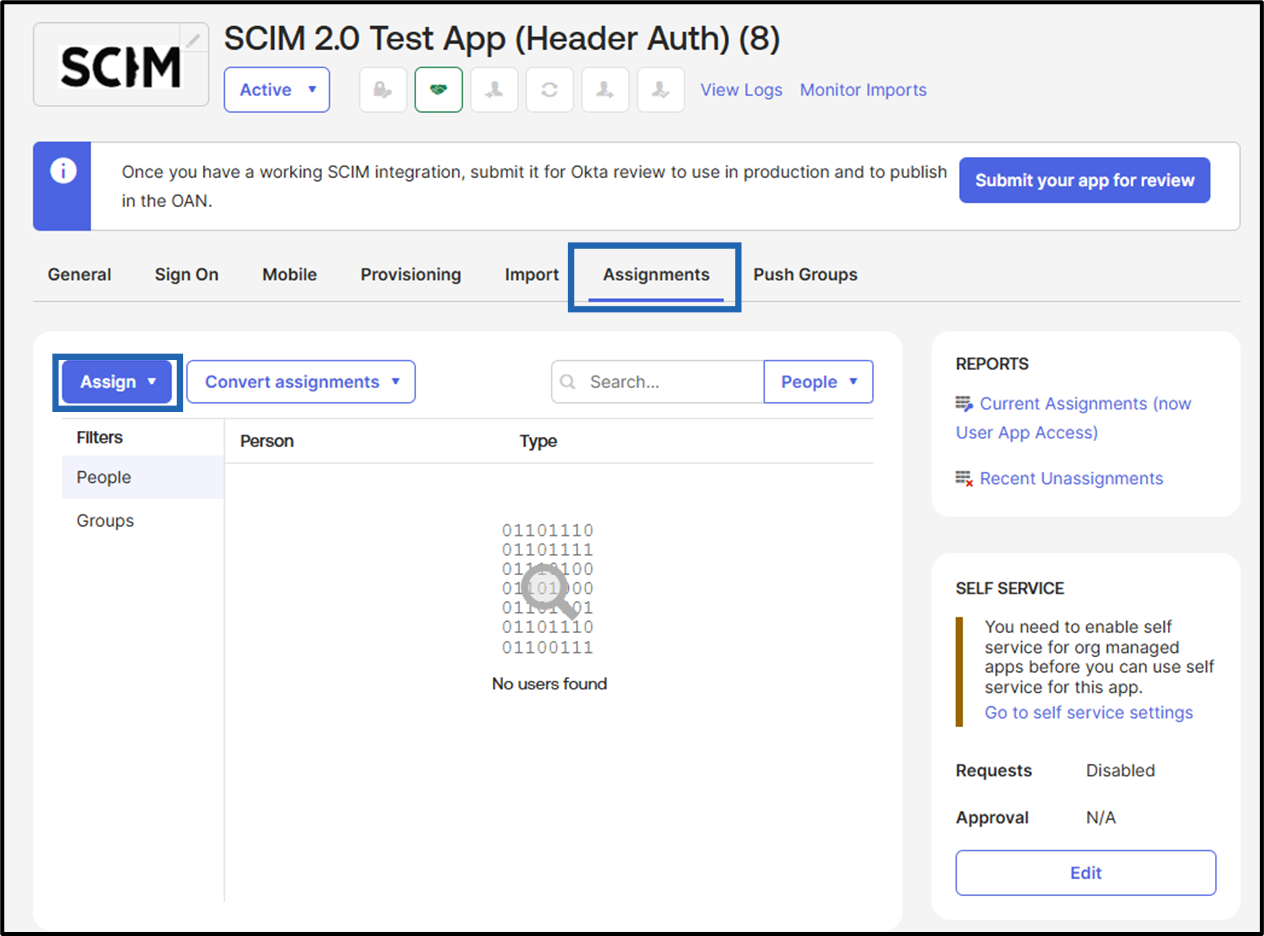Open the Push Groups tab
Viewport: 1264px width, 936px height.
tap(805, 274)
